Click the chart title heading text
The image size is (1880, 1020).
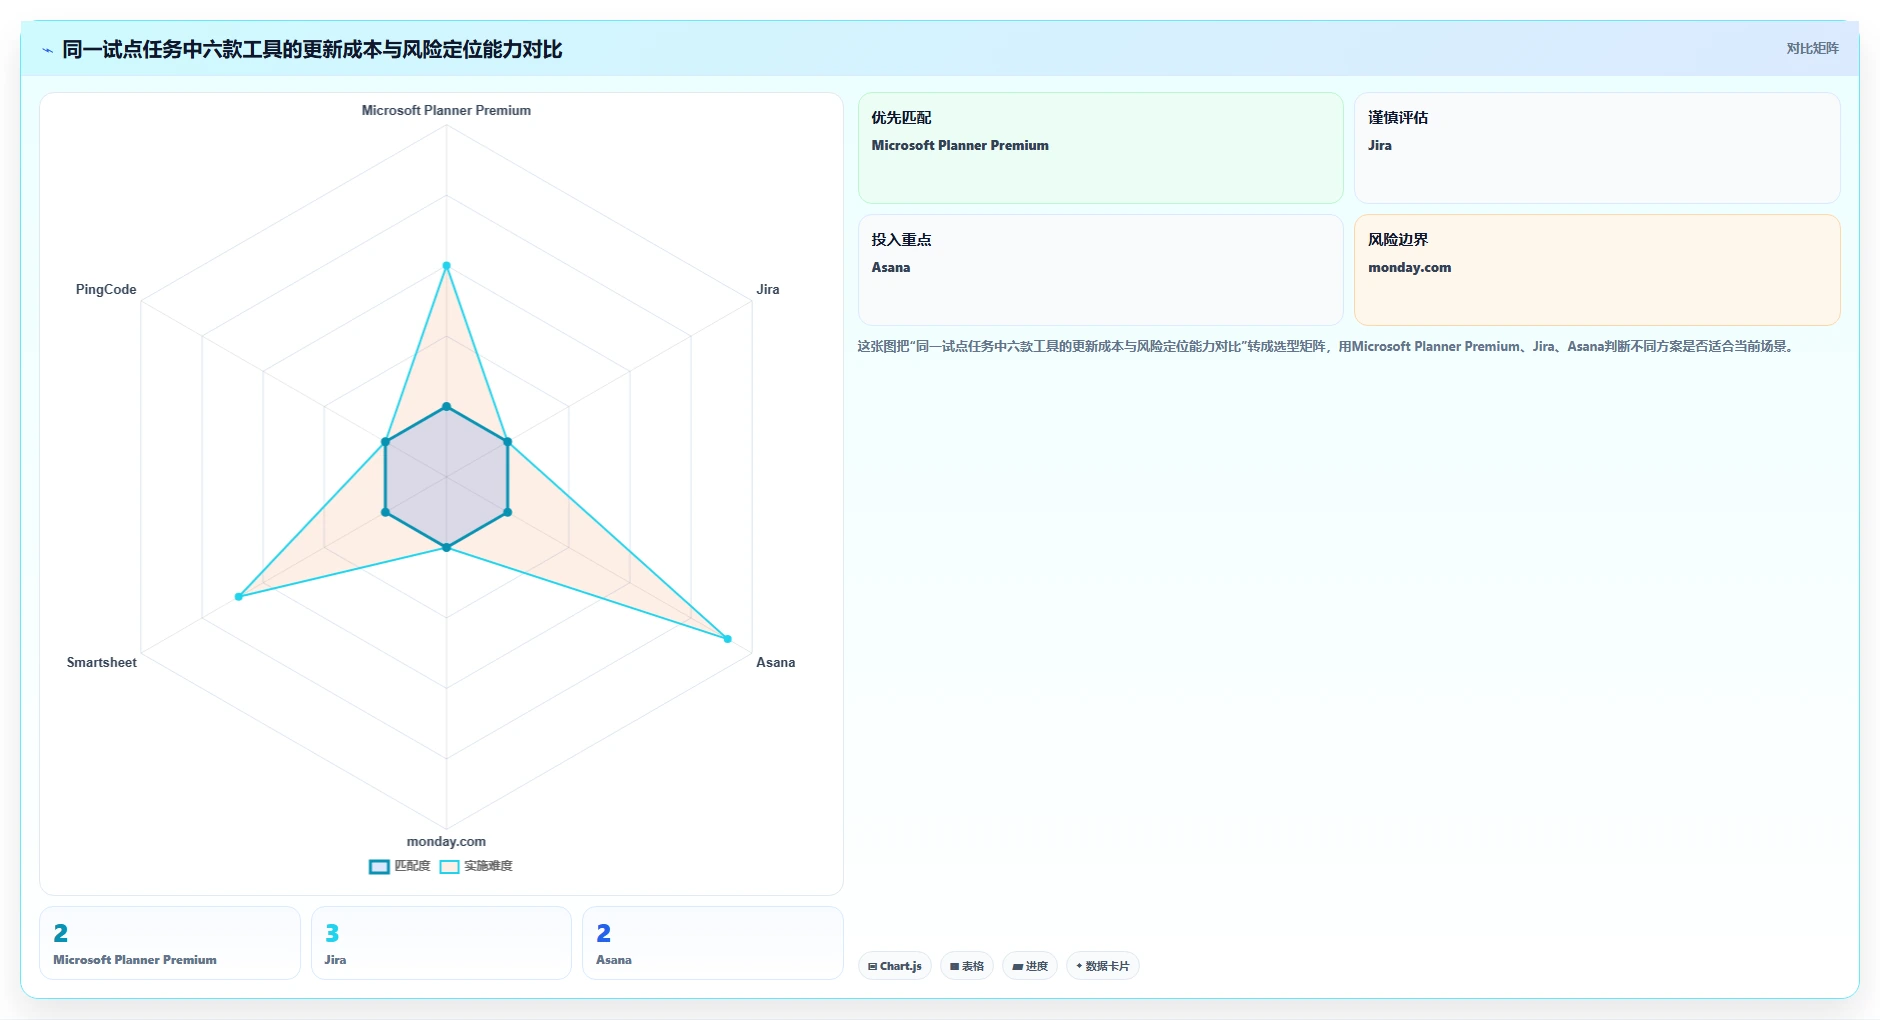[312, 49]
